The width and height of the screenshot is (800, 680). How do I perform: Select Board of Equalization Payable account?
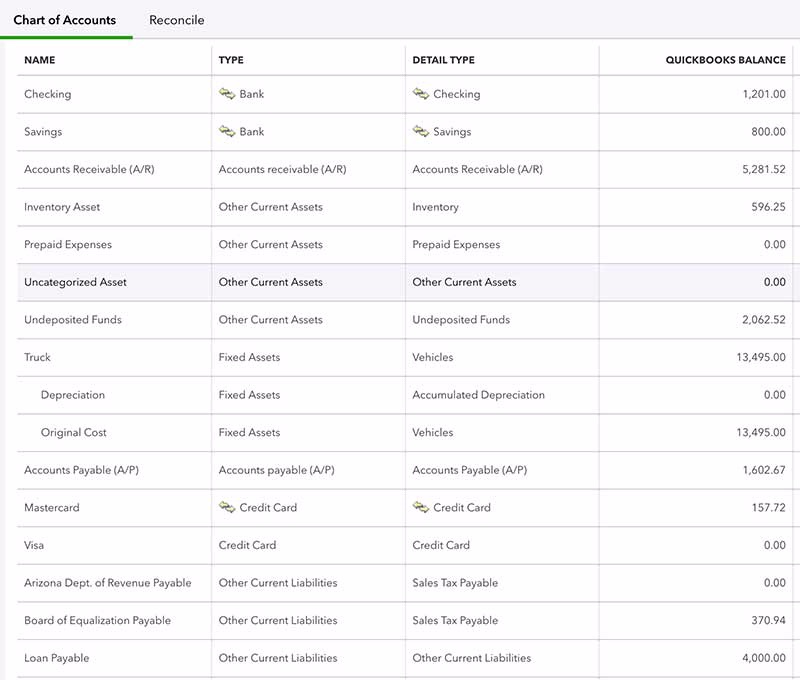pos(97,620)
